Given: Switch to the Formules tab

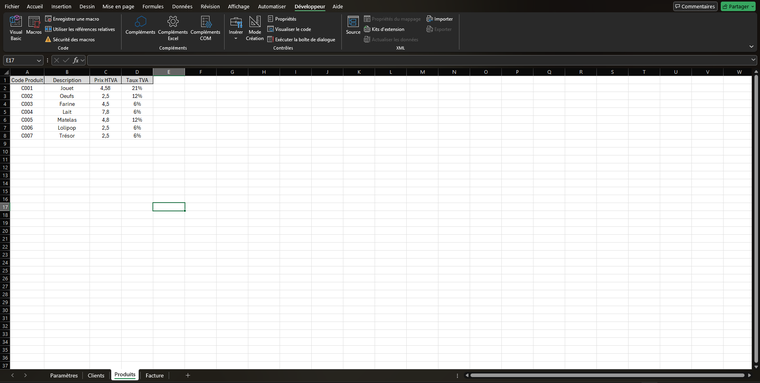Looking at the screenshot, I should click(153, 7).
